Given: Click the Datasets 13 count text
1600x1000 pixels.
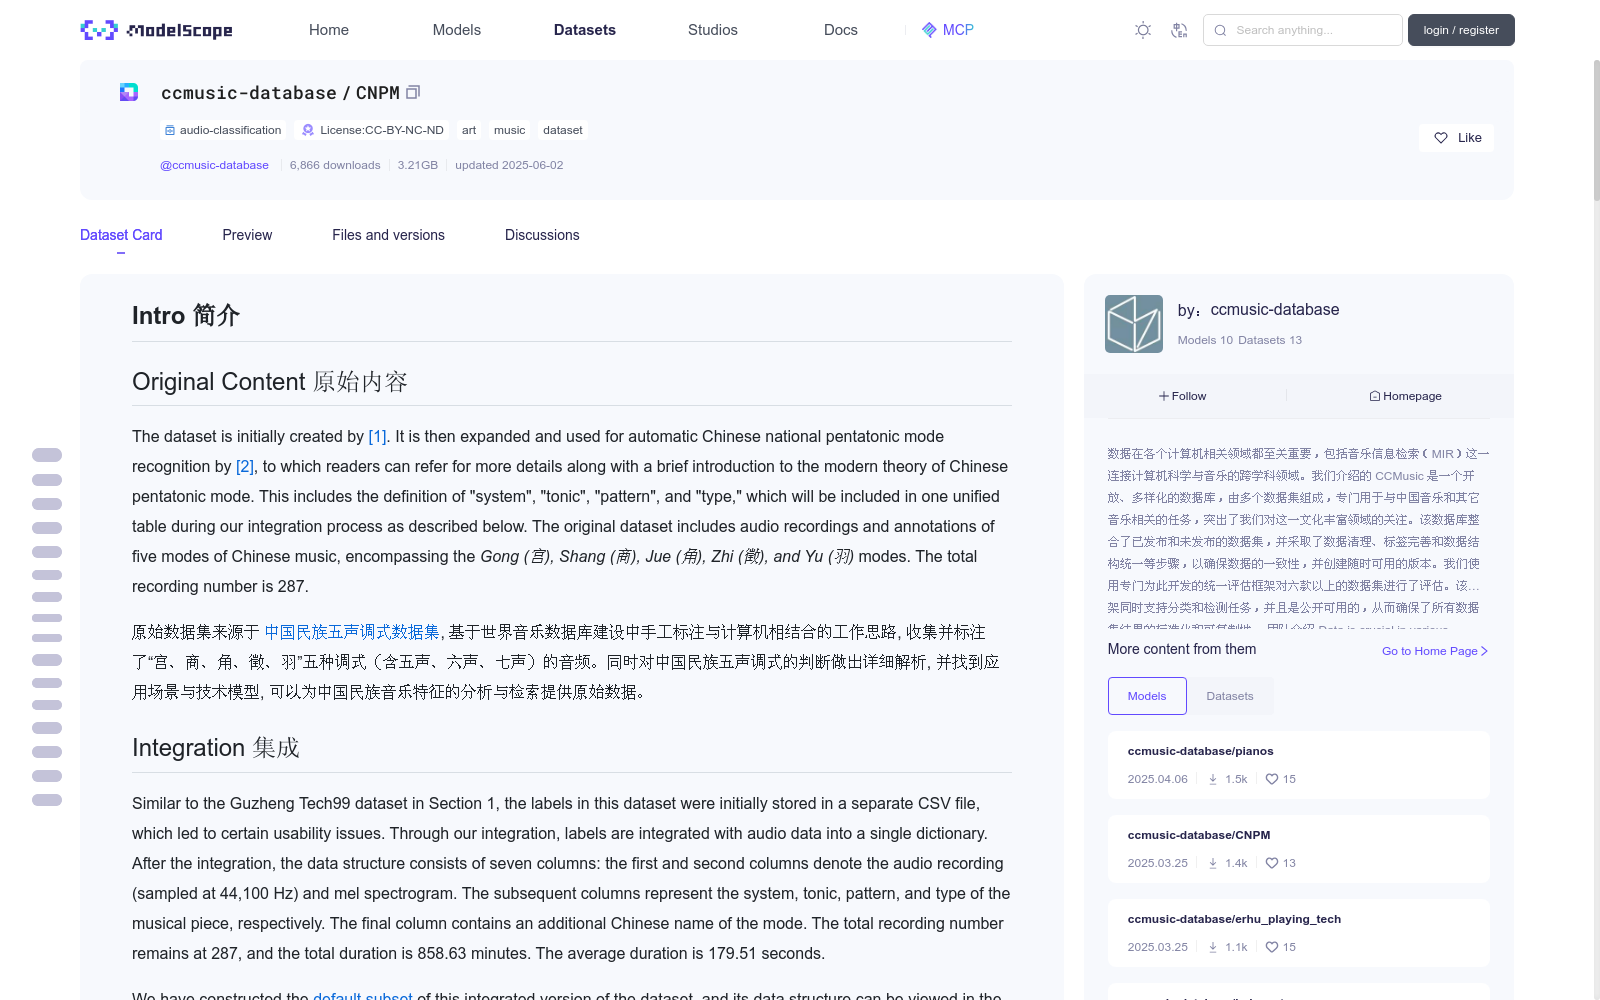Looking at the screenshot, I should (1270, 340).
